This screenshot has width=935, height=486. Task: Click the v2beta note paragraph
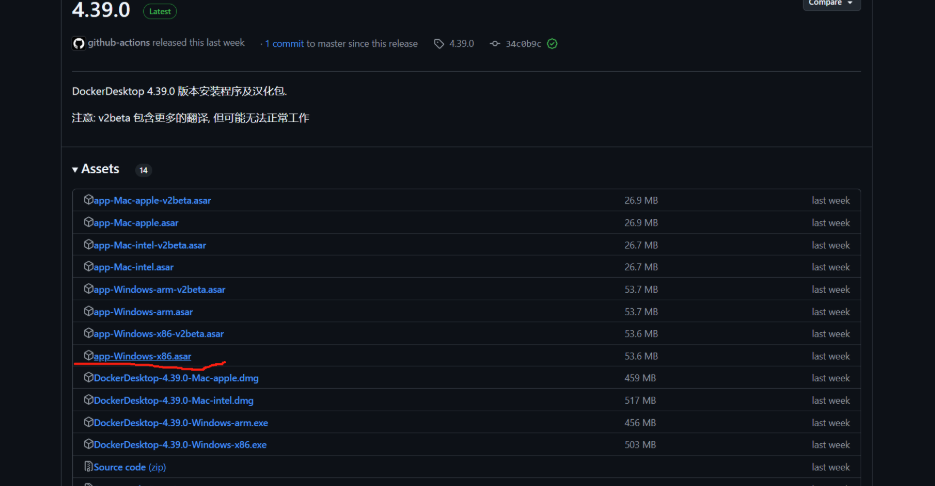pos(190,117)
